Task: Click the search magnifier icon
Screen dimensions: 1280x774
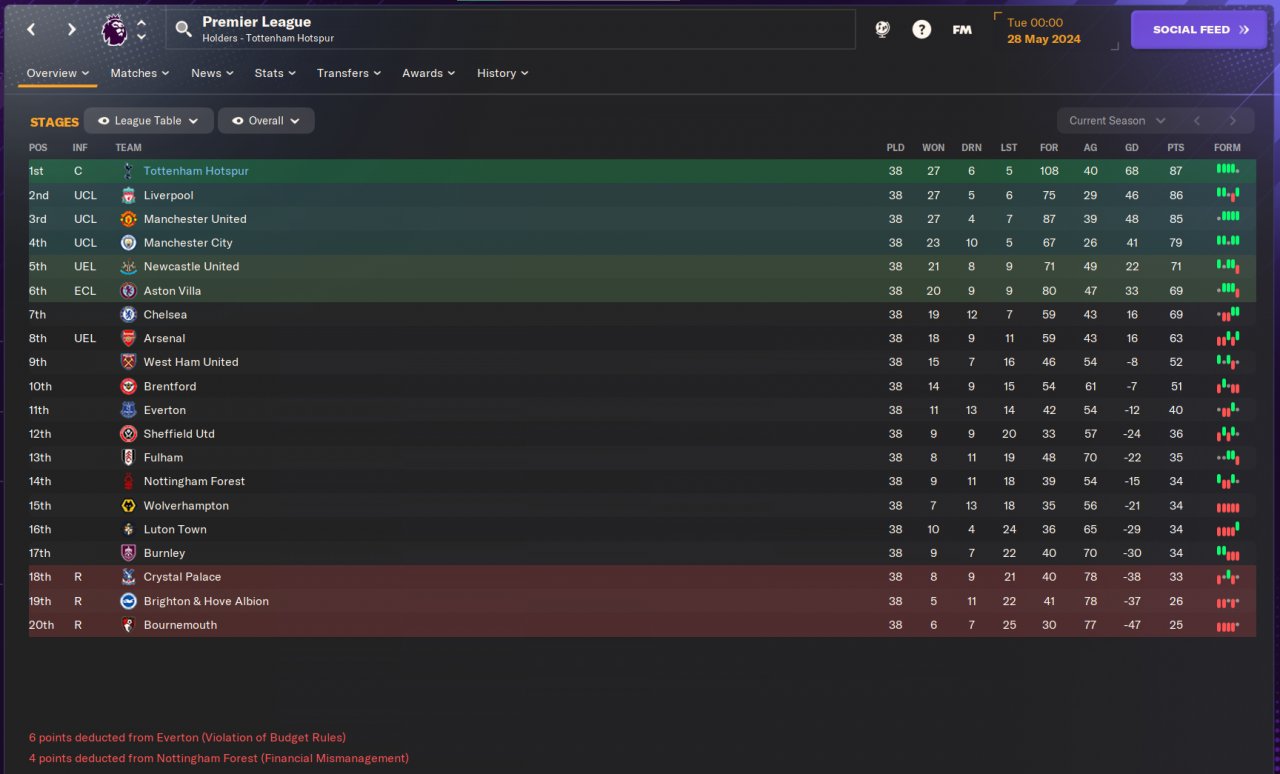Action: 183,30
